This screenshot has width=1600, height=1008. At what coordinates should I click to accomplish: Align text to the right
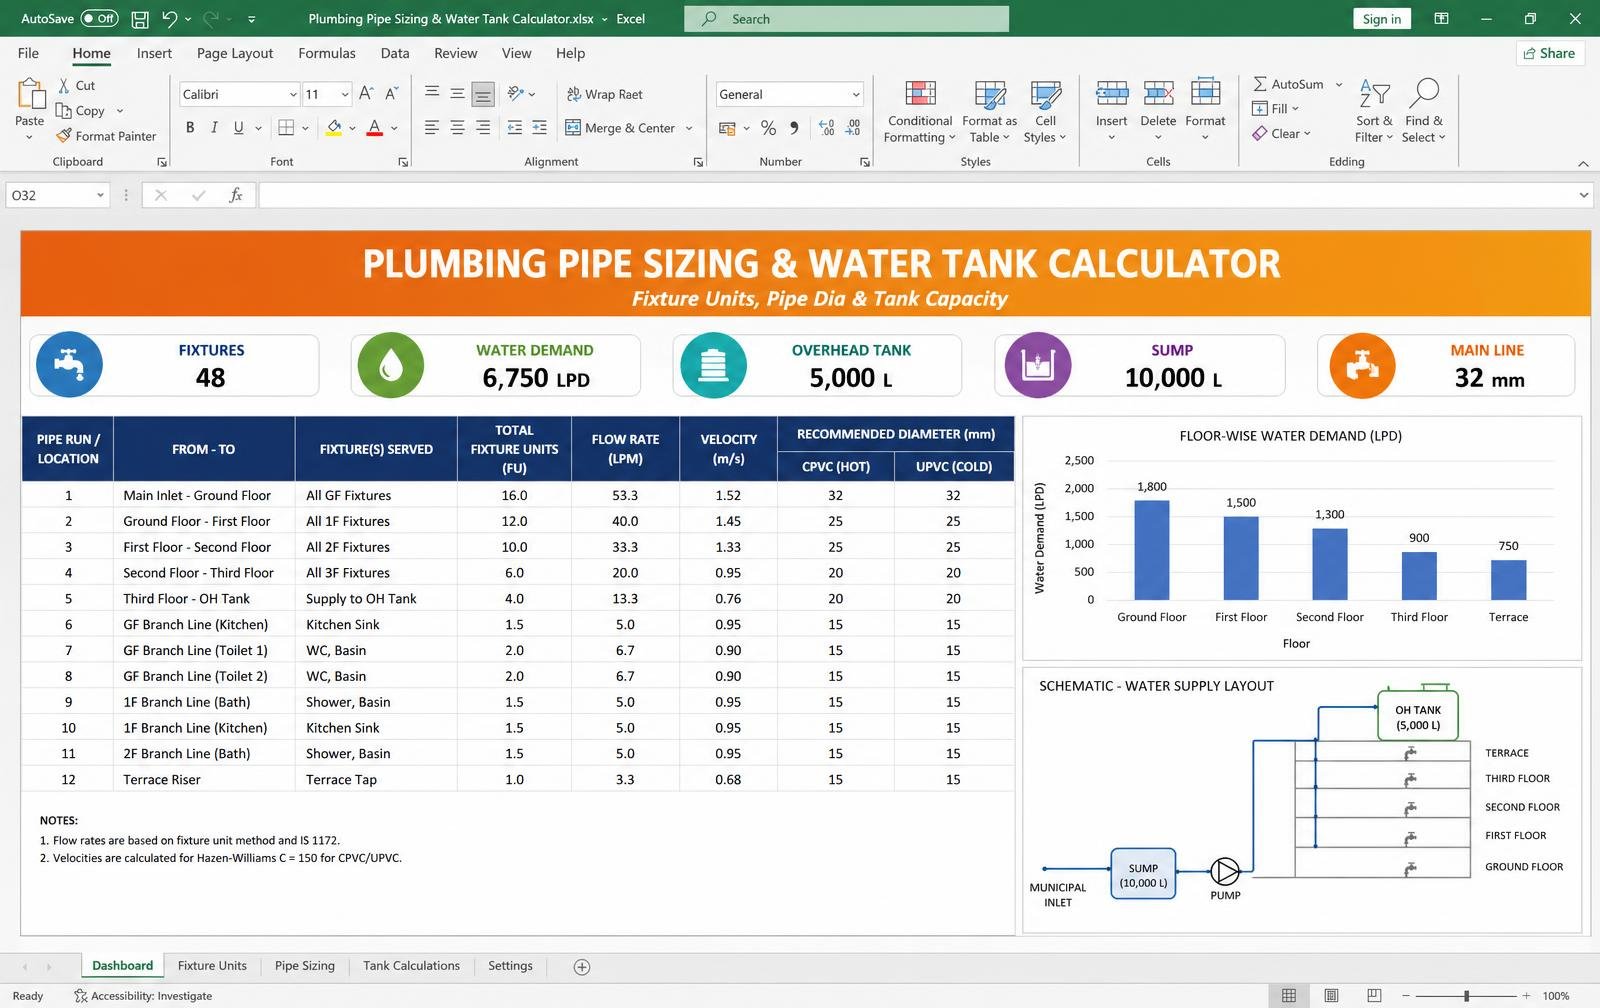click(x=483, y=127)
